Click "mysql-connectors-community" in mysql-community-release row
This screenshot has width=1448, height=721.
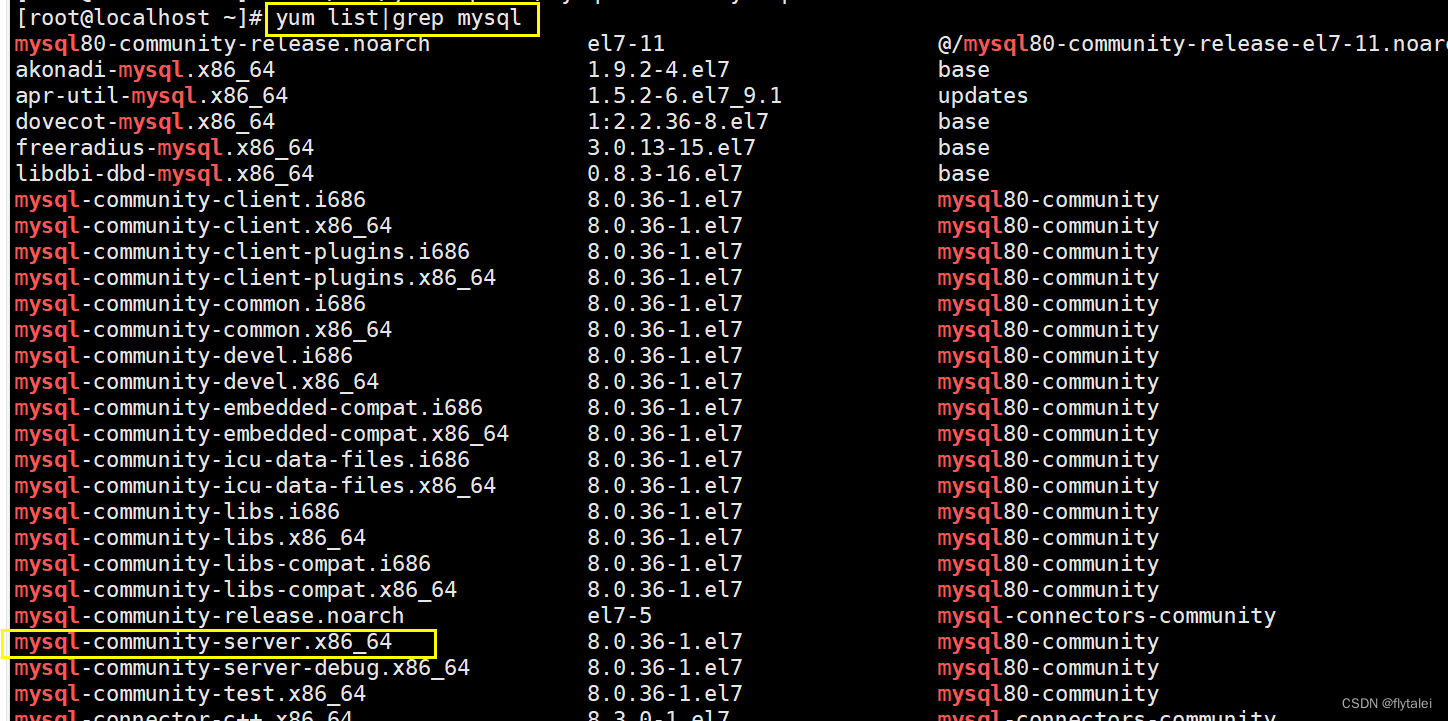[x=1107, y=616]
